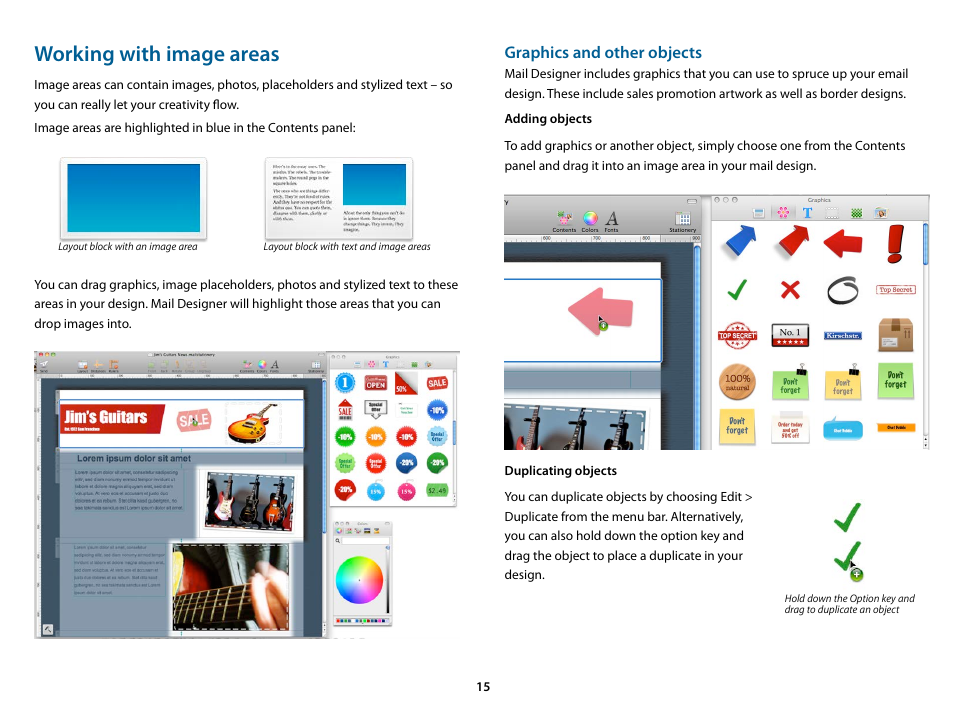Click the "Graphics and other objects" heading
This screenshot has height=724, width=954.
pyautogui.click(x=603, y=52)
